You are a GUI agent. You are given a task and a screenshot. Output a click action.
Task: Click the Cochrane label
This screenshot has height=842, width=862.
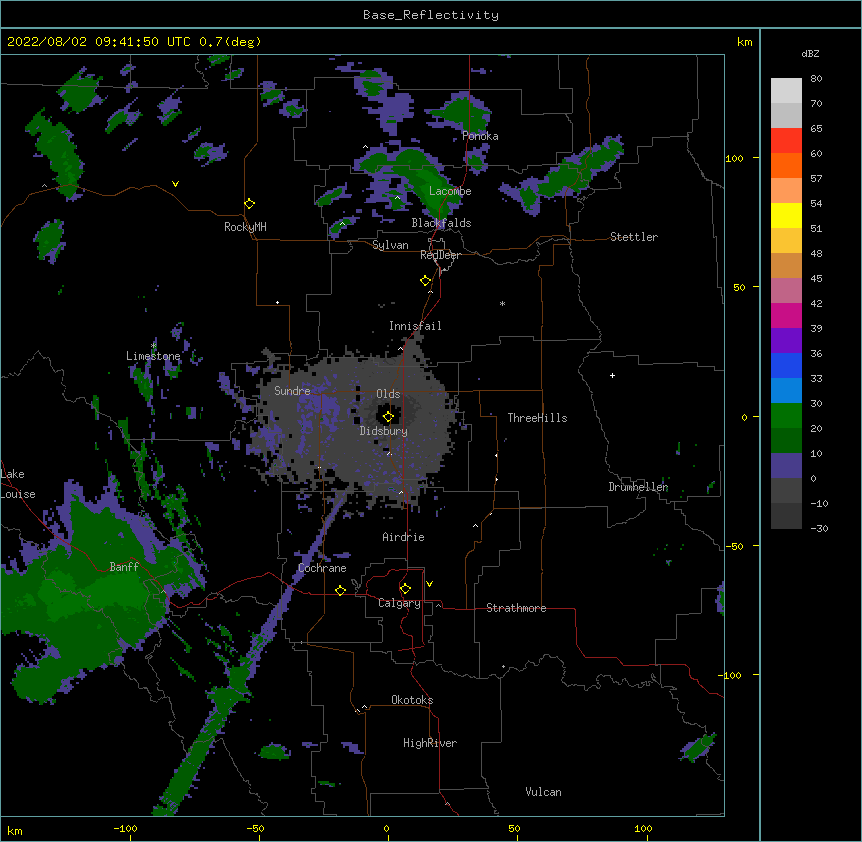[322, 568]
